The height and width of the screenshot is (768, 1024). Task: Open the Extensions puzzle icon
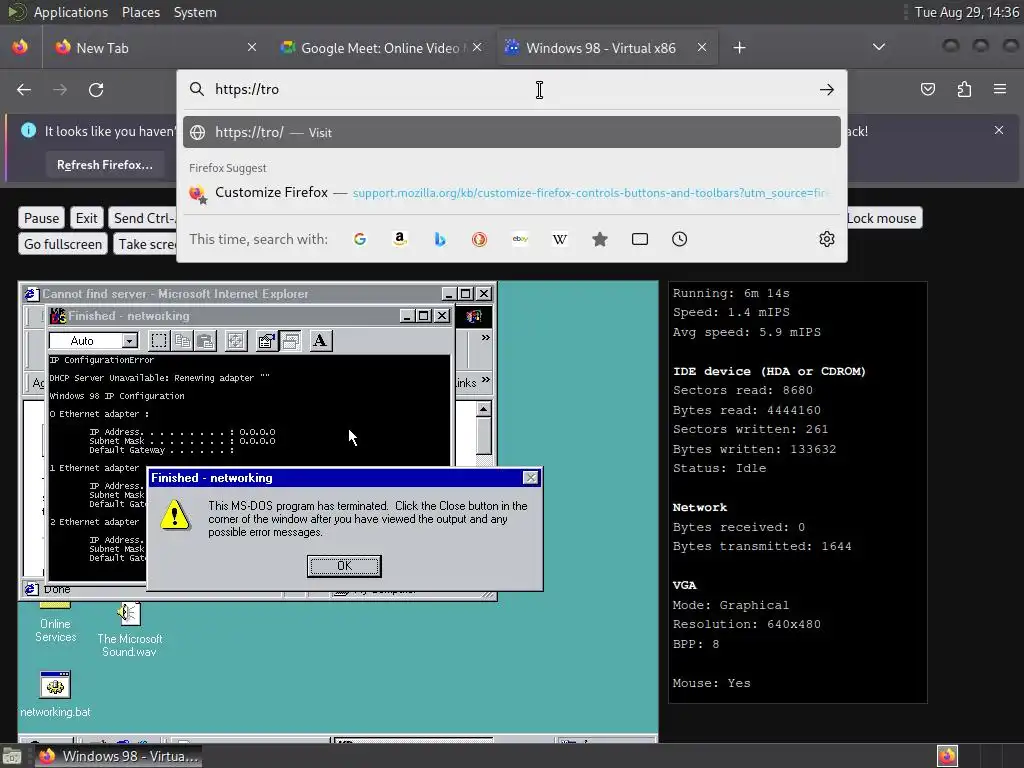pyautogui.click(x=964, y=89)
